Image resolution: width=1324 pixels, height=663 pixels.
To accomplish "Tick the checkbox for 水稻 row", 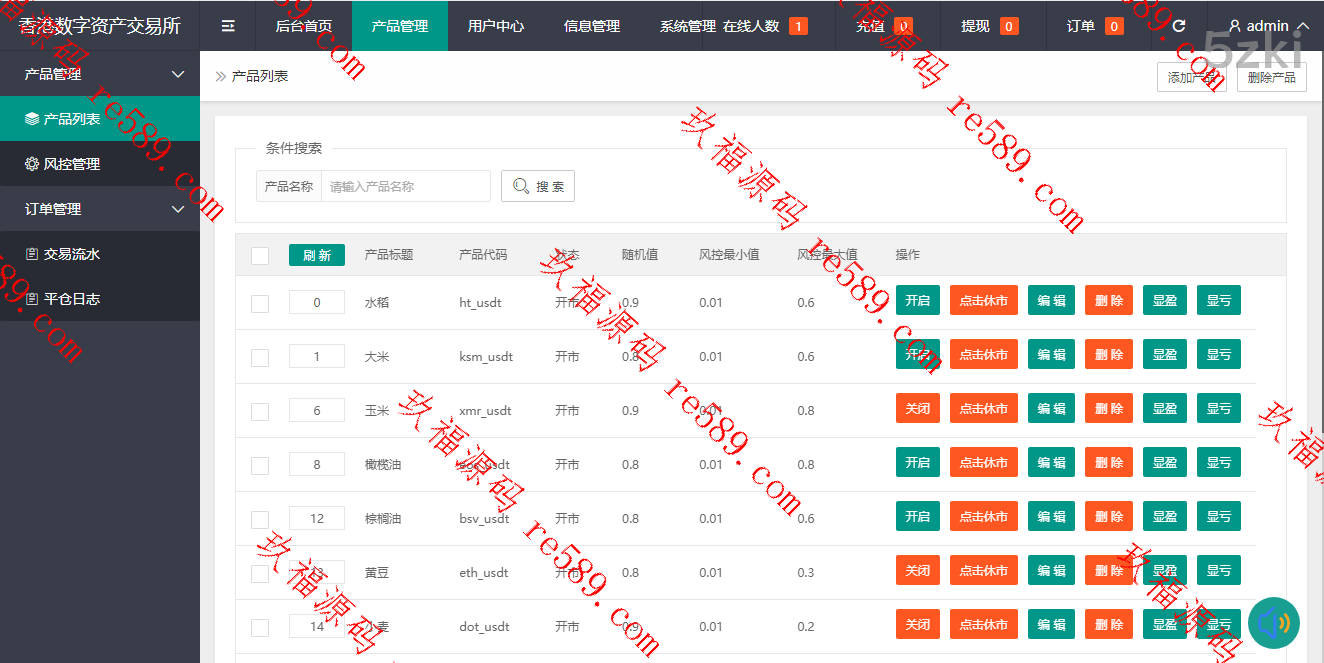I will click(260, 303).
